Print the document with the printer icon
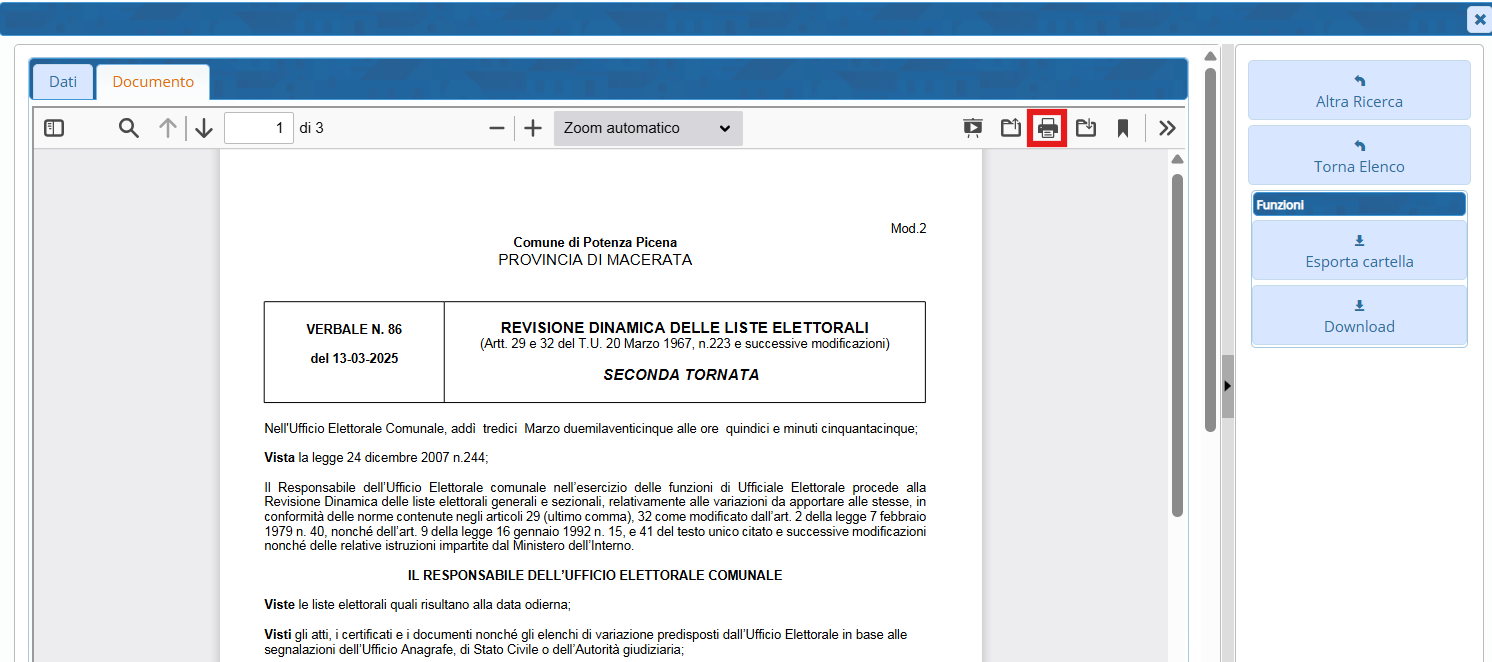Viewport: 1492px width, 662px height. pyautogui.click(x=1047, y=128)
